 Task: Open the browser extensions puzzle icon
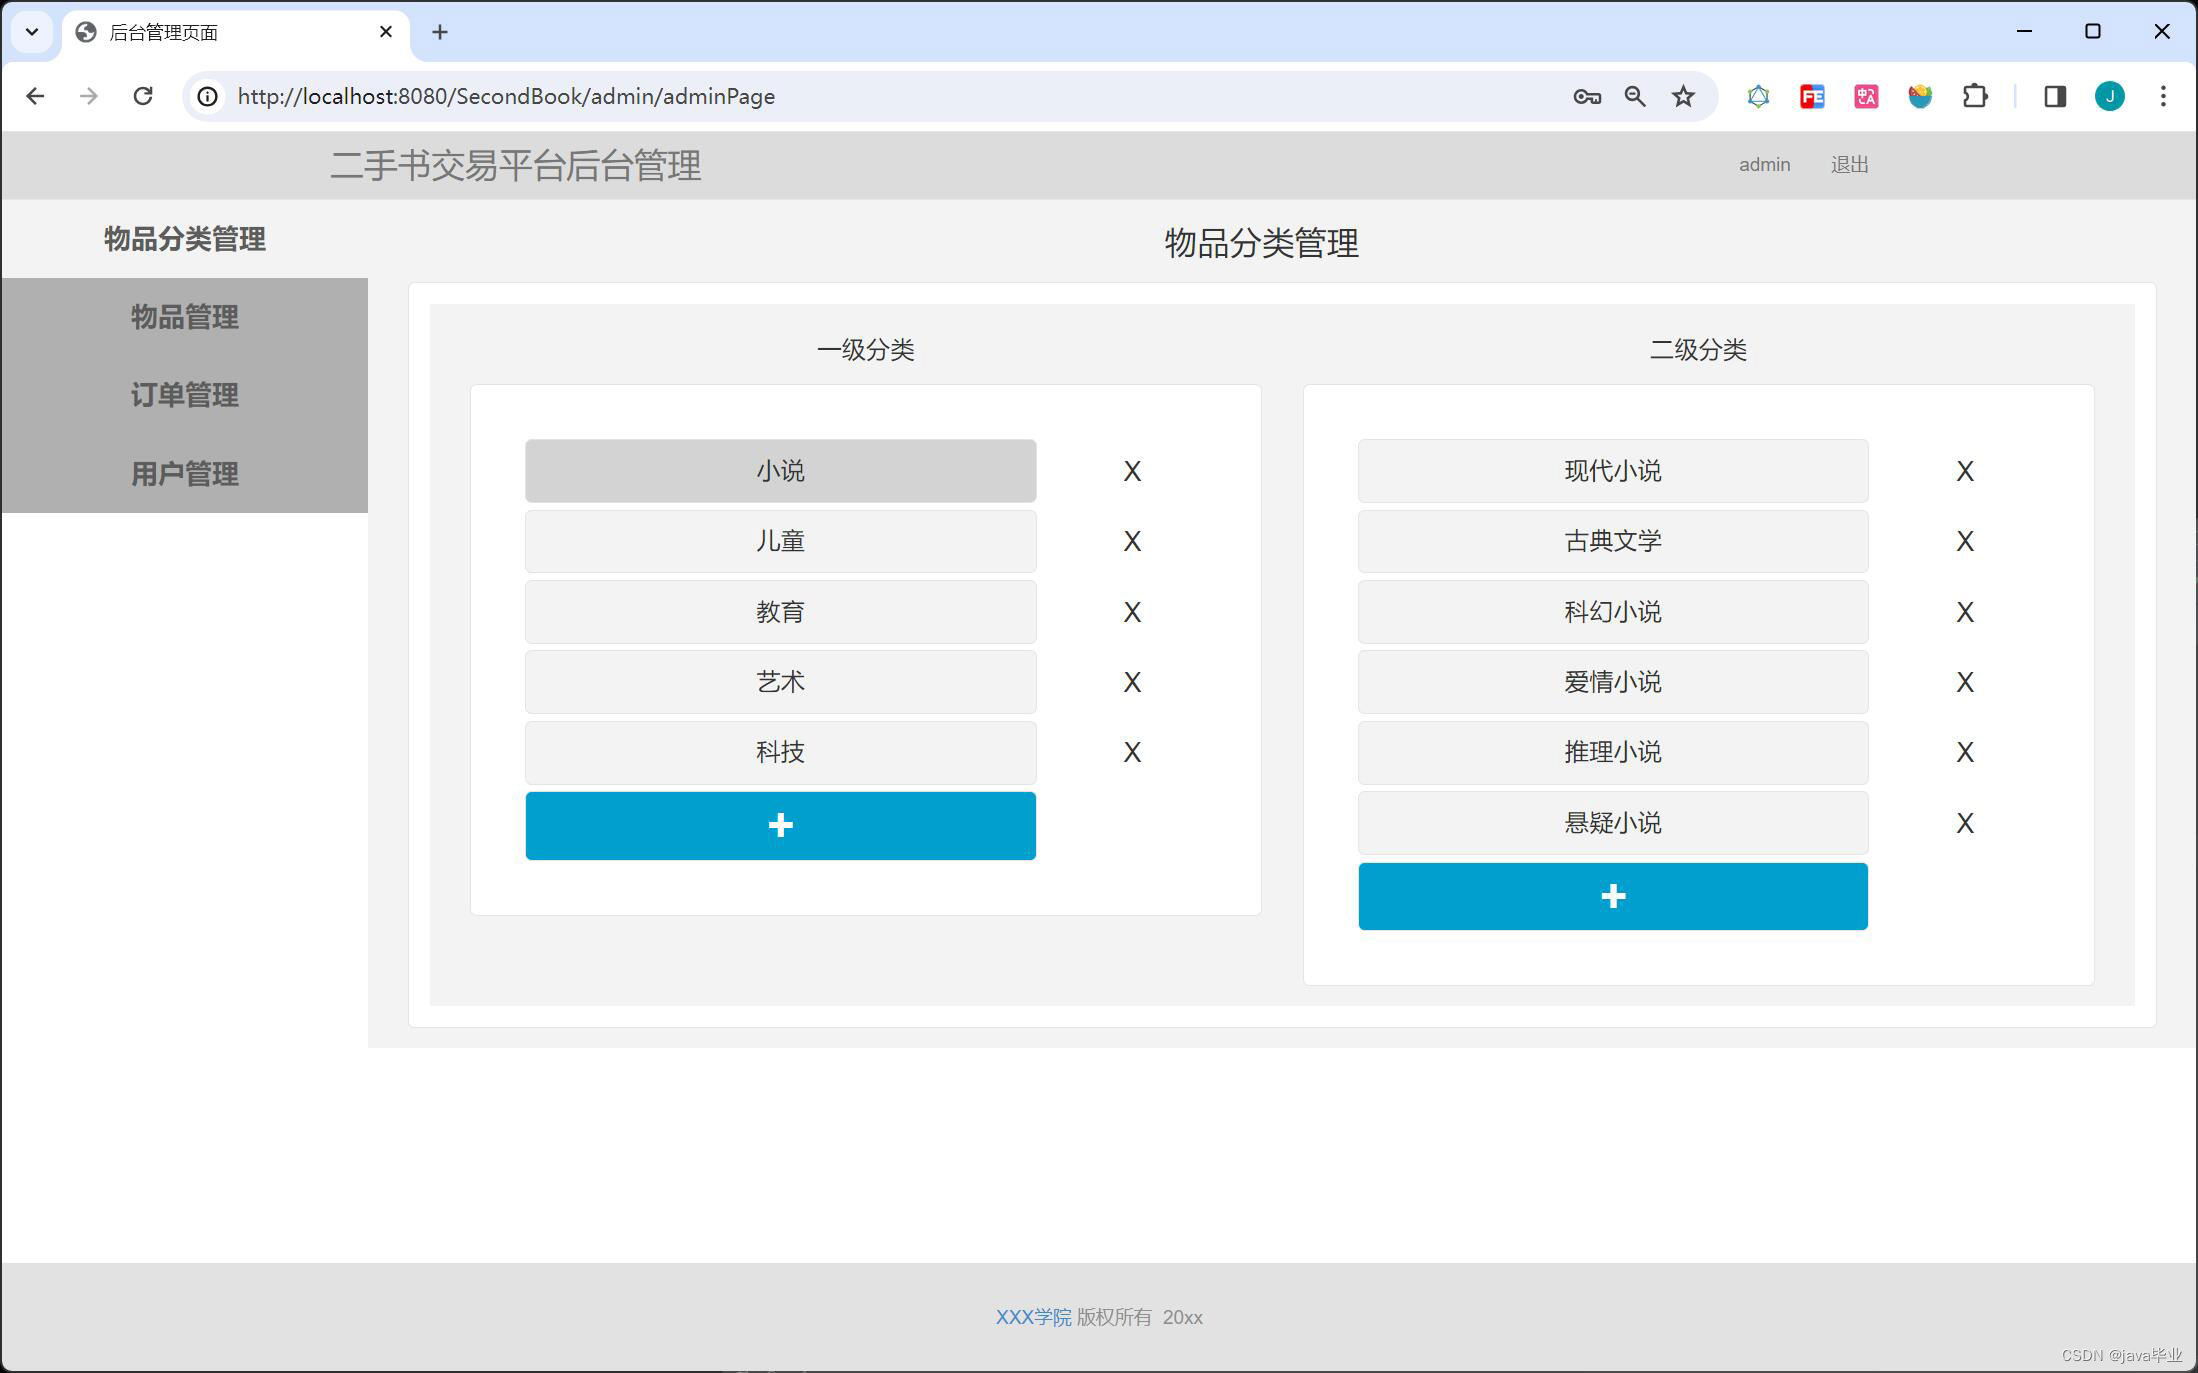[x=1974, y=96]
